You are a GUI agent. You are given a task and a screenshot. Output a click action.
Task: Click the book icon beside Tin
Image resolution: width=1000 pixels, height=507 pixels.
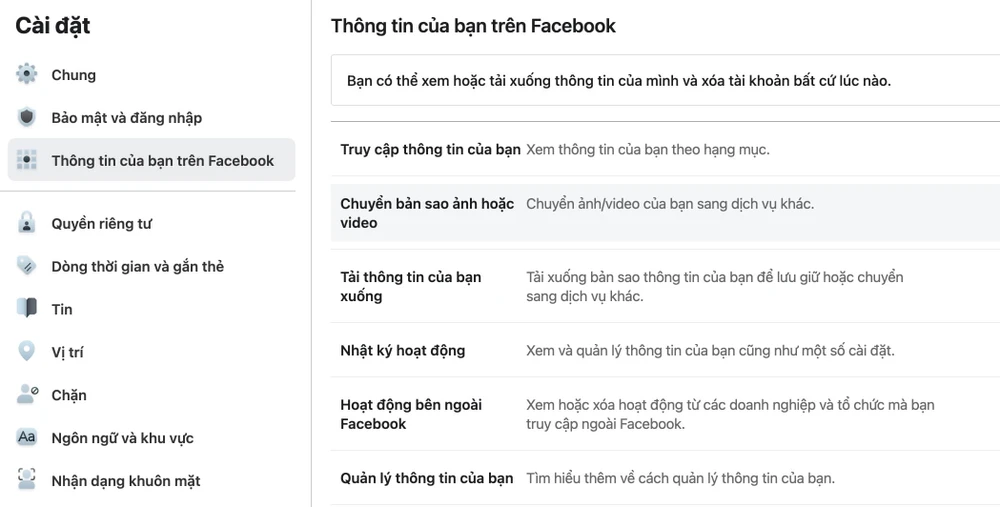[27, 309]
